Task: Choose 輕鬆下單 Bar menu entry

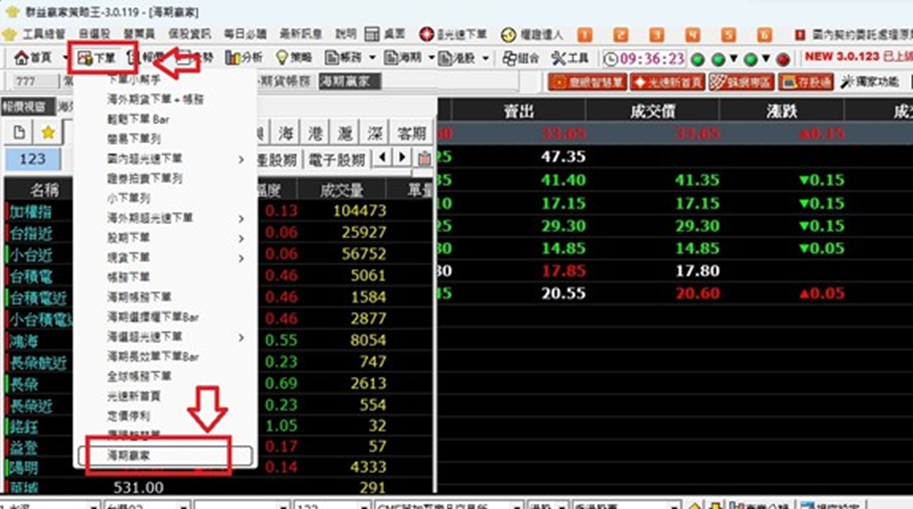Action: click(x=138, y=119)
